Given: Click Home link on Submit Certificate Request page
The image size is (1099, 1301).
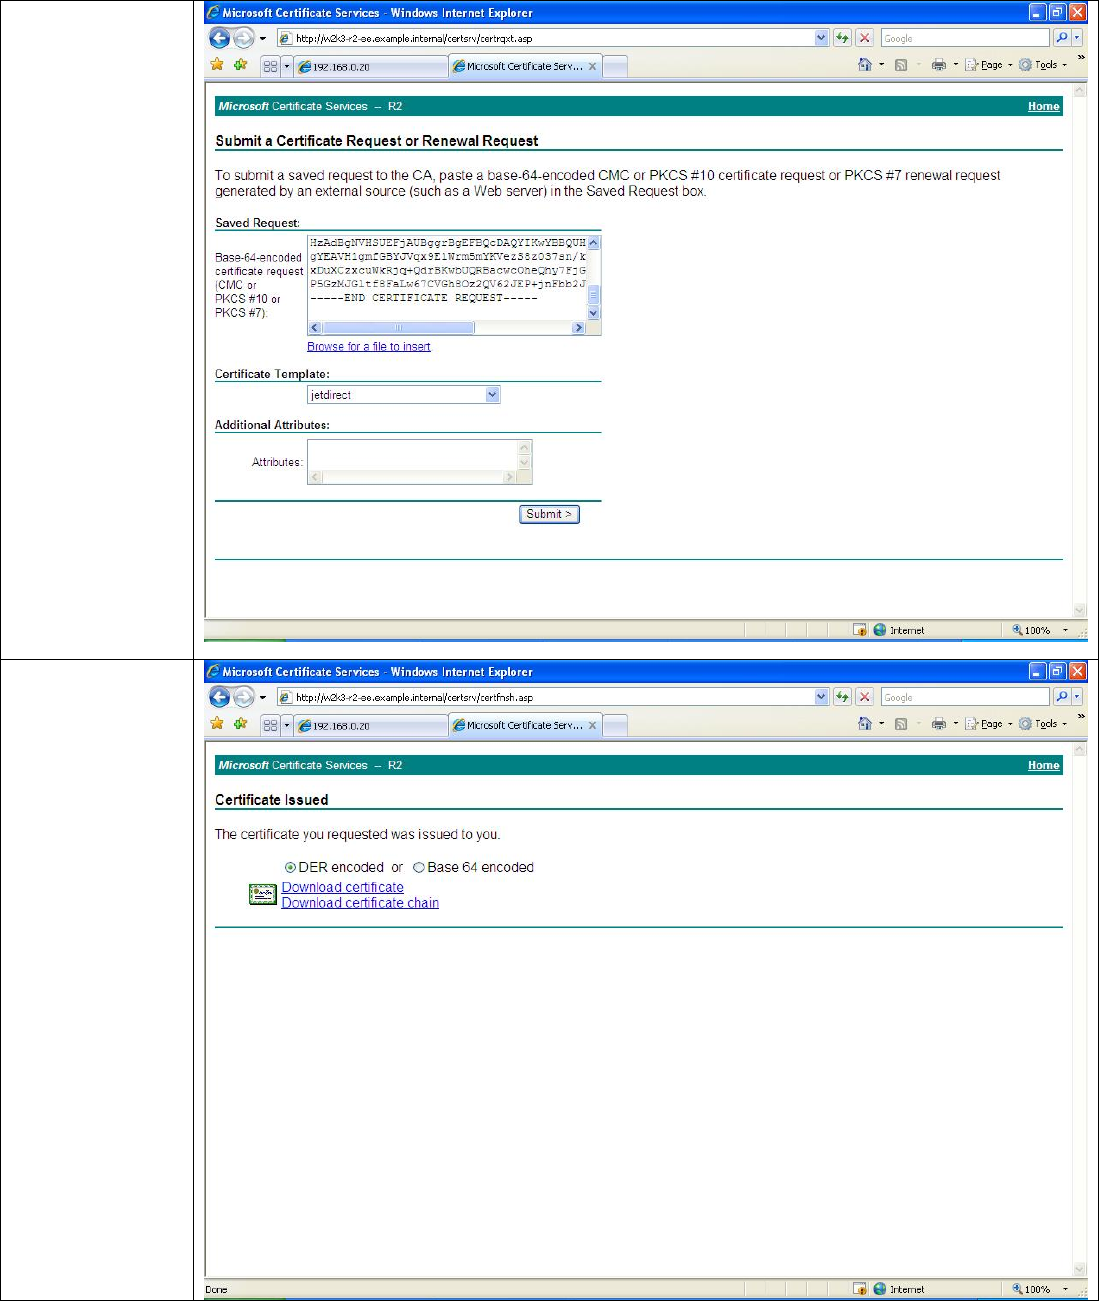Looking at the screenshot, I should (1043, 106).
